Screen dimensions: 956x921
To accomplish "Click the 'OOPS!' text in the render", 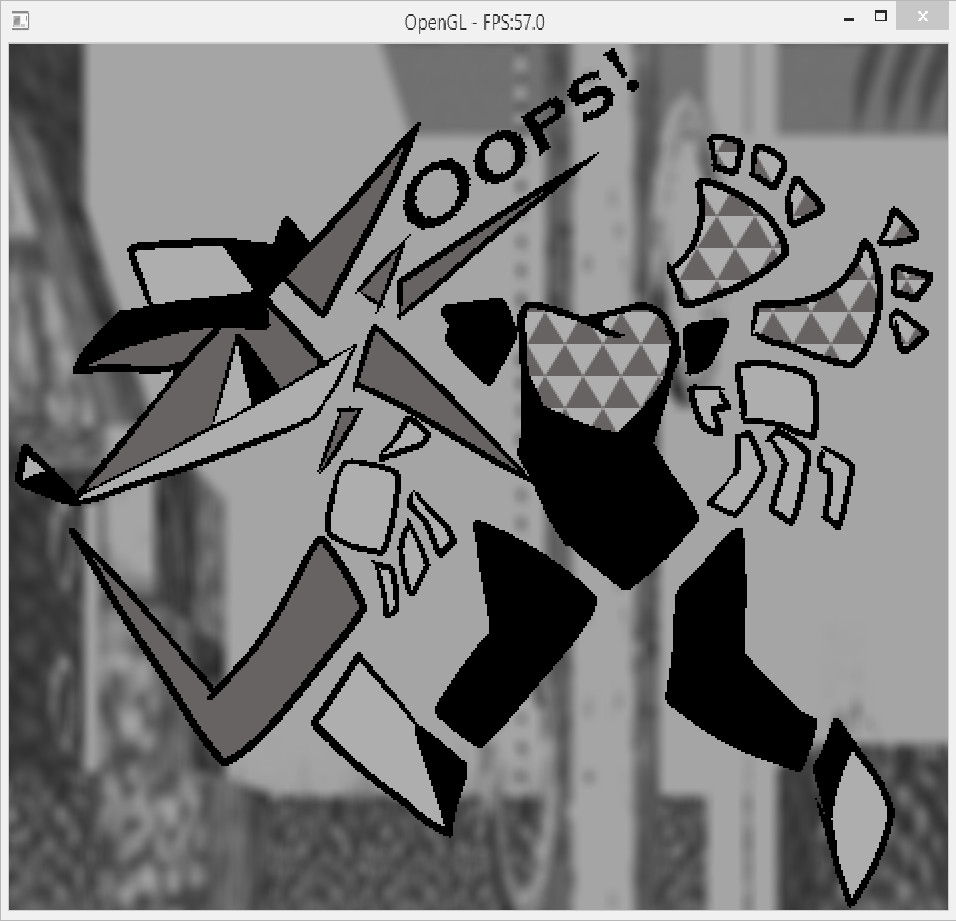I will (521, 138).
